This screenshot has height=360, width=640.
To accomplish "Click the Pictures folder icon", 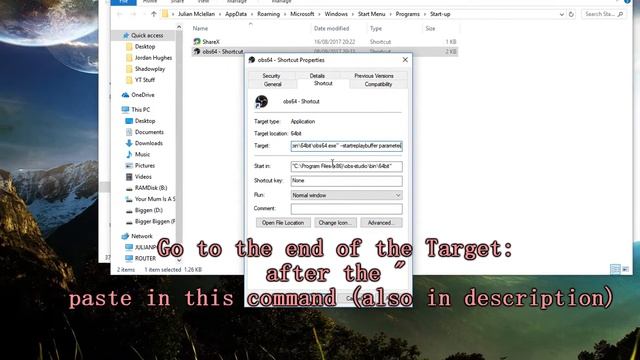I will [129, 165].
